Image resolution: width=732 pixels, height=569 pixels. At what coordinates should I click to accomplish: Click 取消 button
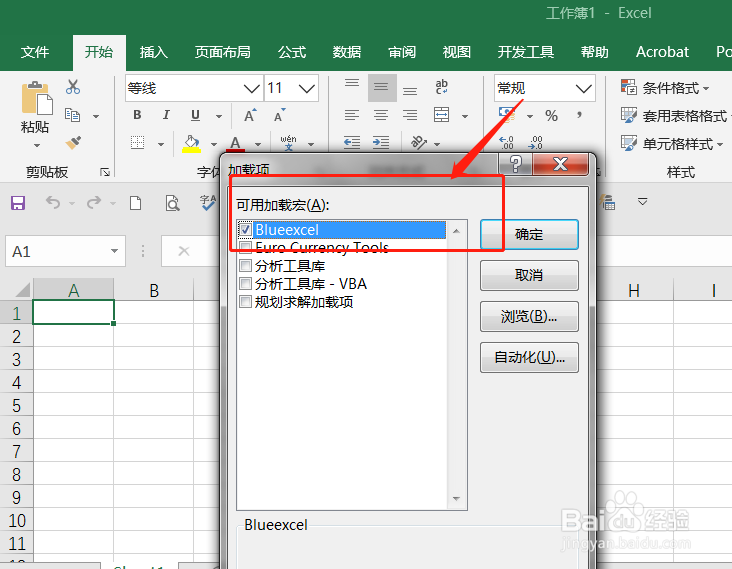click(x=529, y=275)
